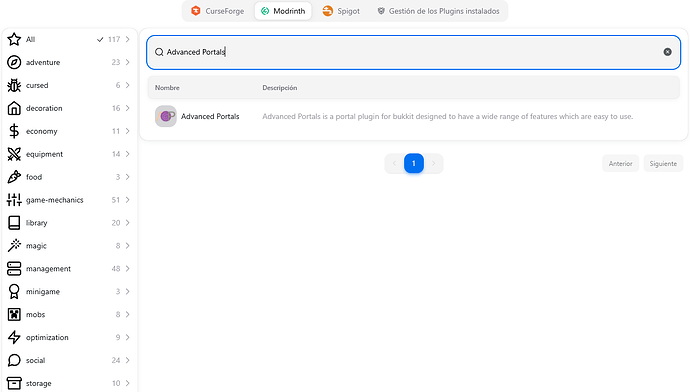Click the star icon for All category
The width and height of the screenshot is (690, 392).
[x=14, y=39]
